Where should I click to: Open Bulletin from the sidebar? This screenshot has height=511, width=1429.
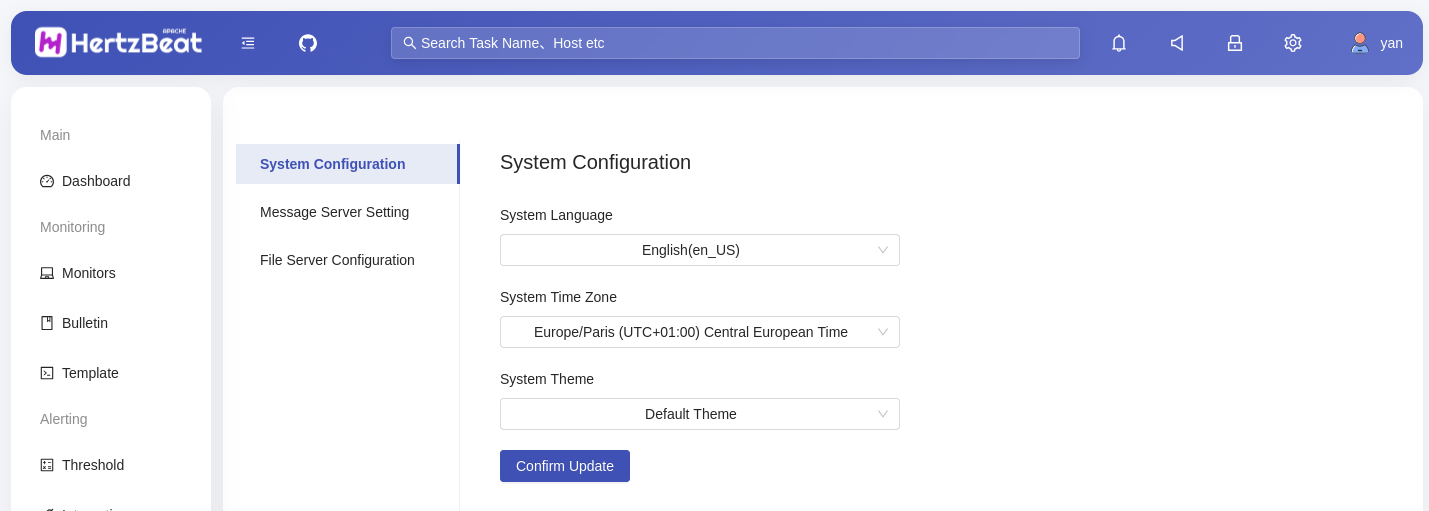[x=84, y=323]
